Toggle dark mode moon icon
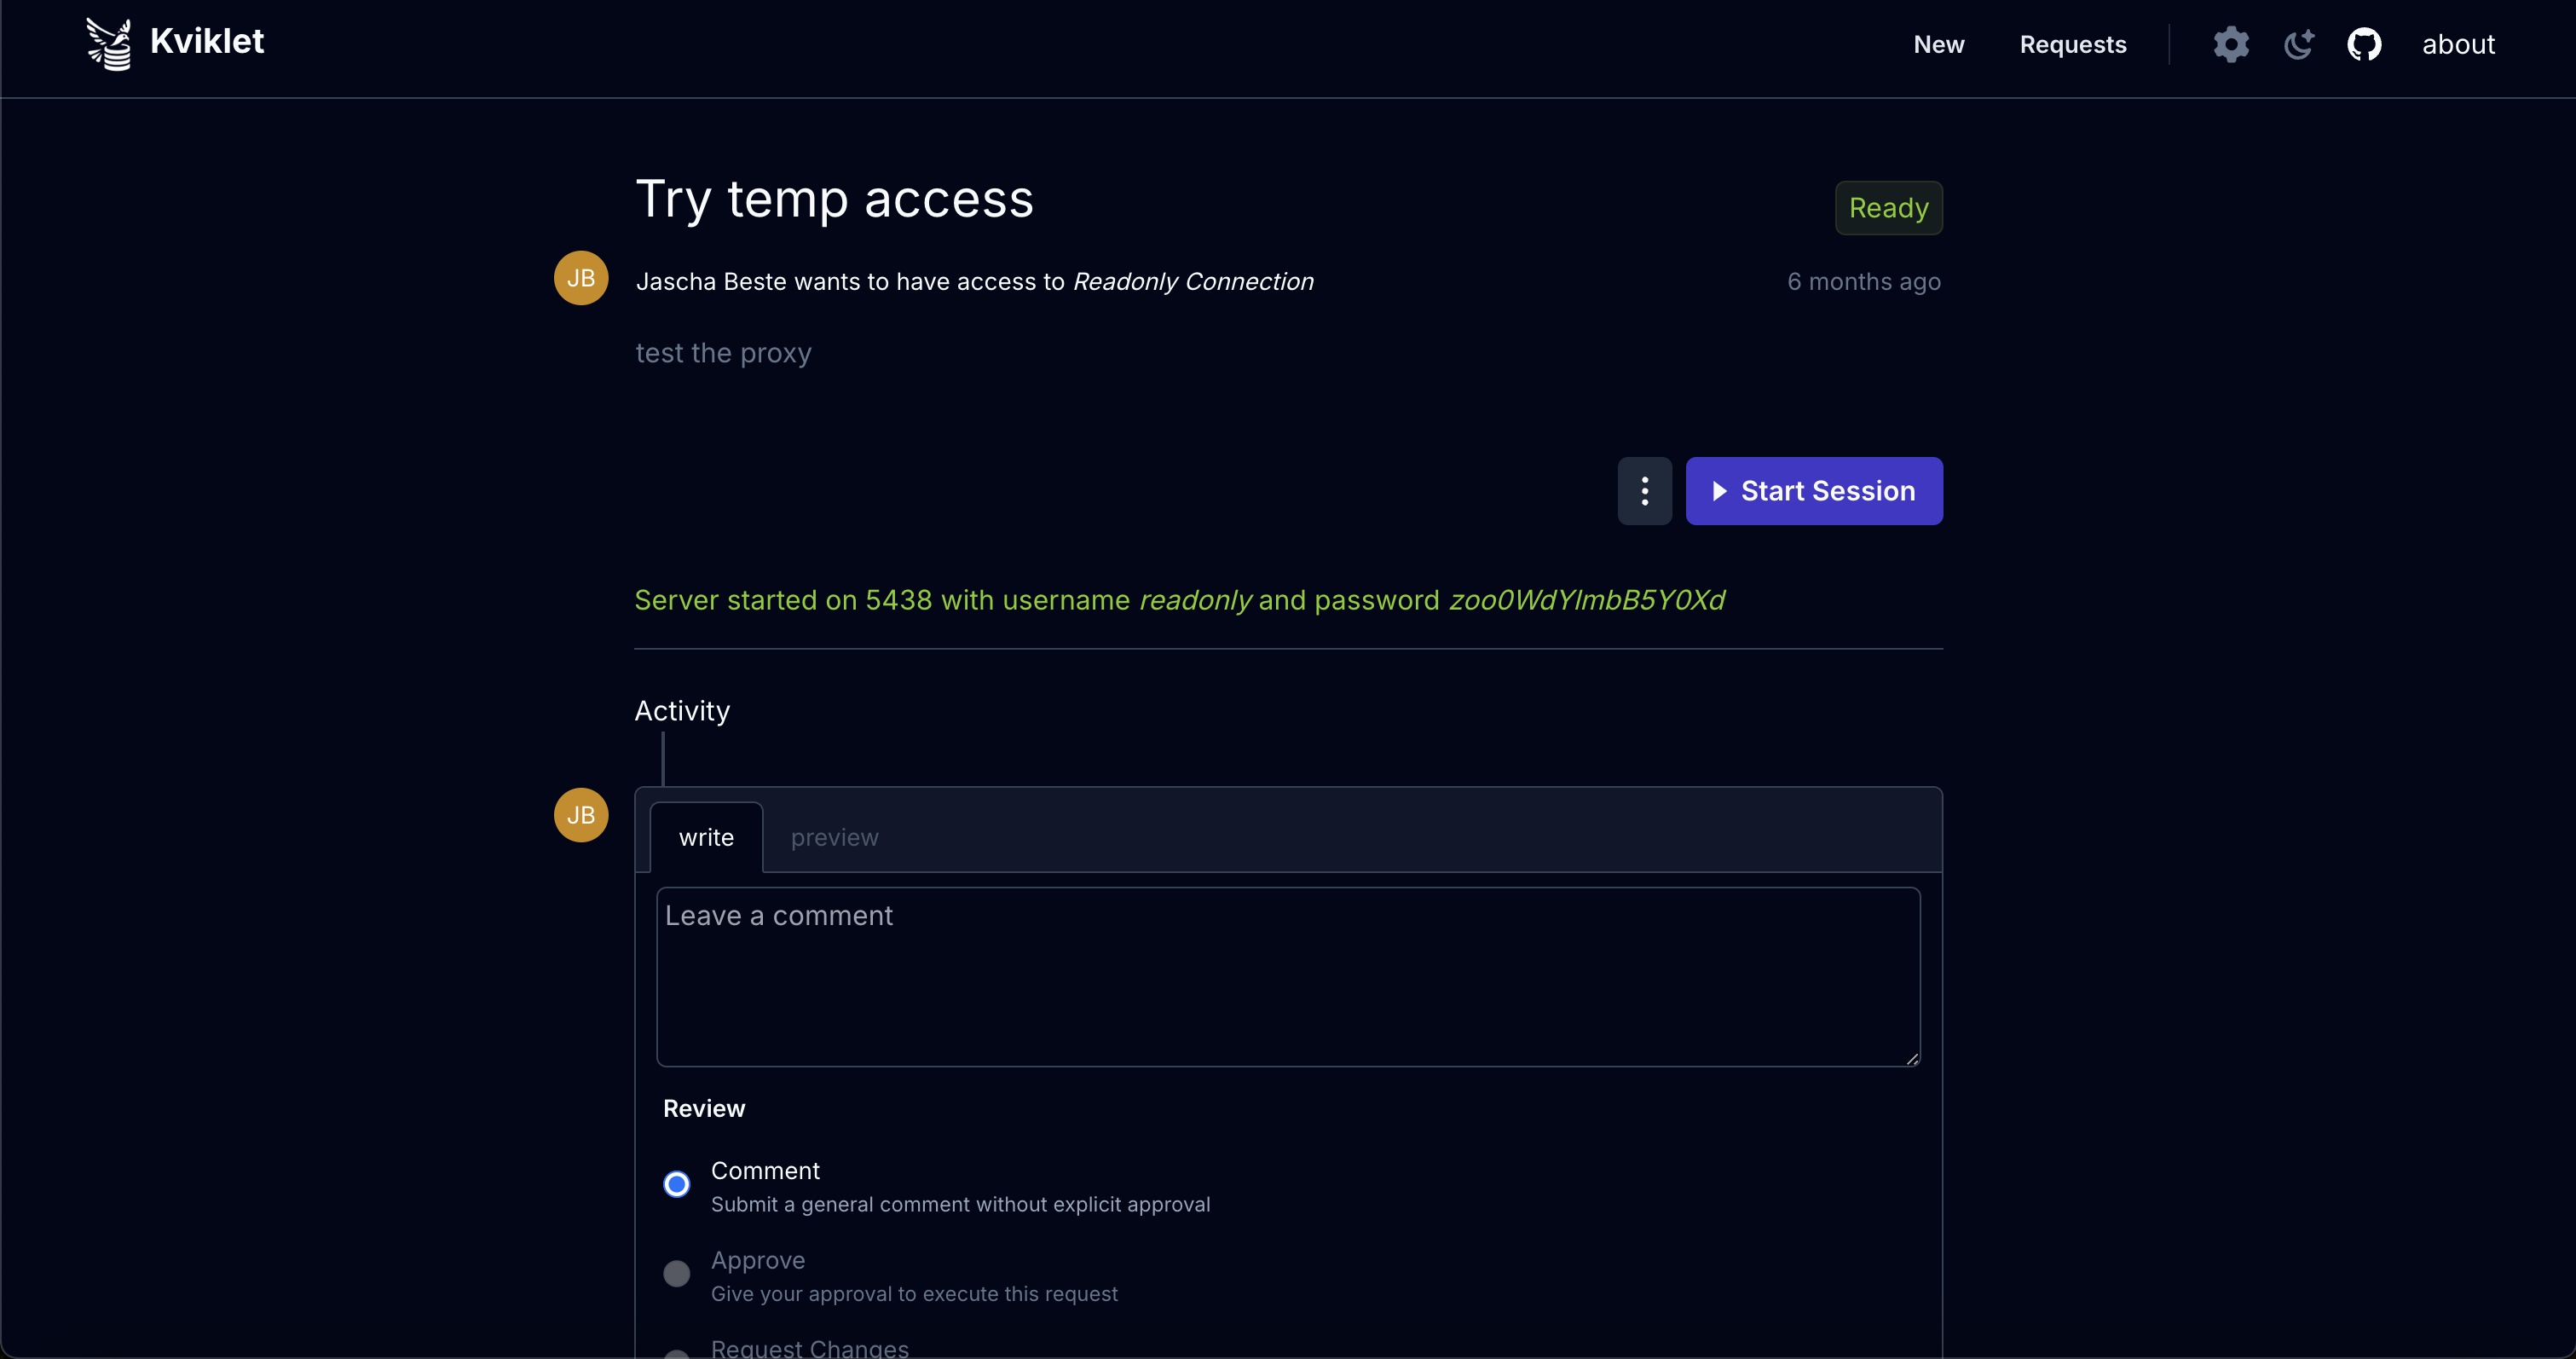2576x1359 pixels. tap(2298, 44)
